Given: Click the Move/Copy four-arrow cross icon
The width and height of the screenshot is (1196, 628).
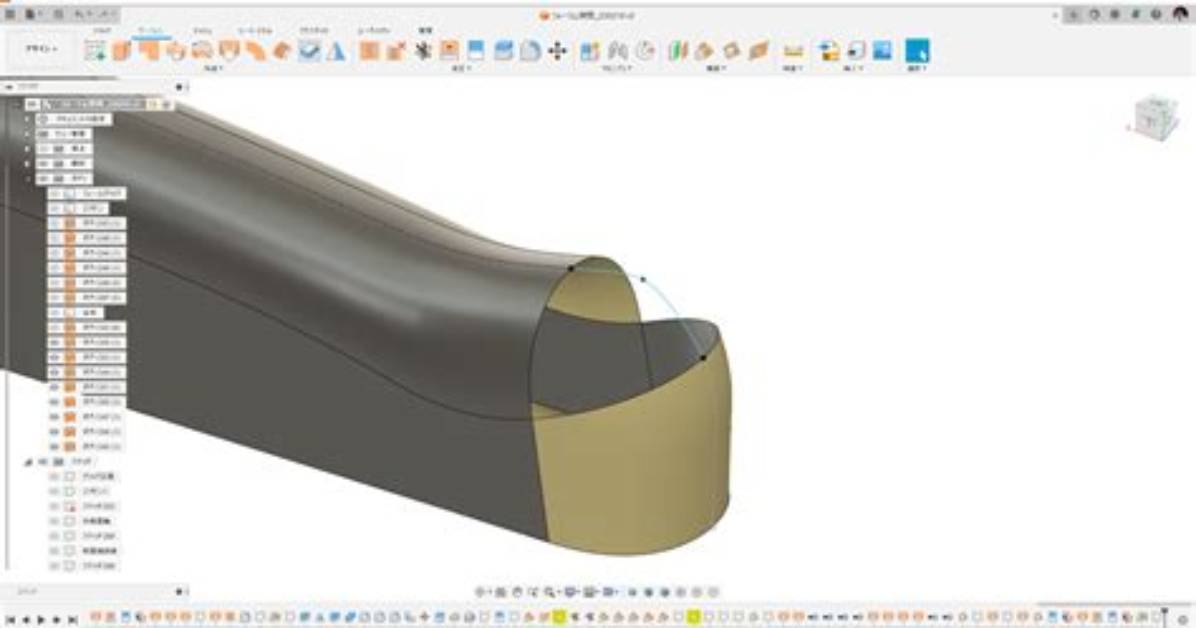Looking at the screenshot, I should pyautogui.click(x=558, y=51).
